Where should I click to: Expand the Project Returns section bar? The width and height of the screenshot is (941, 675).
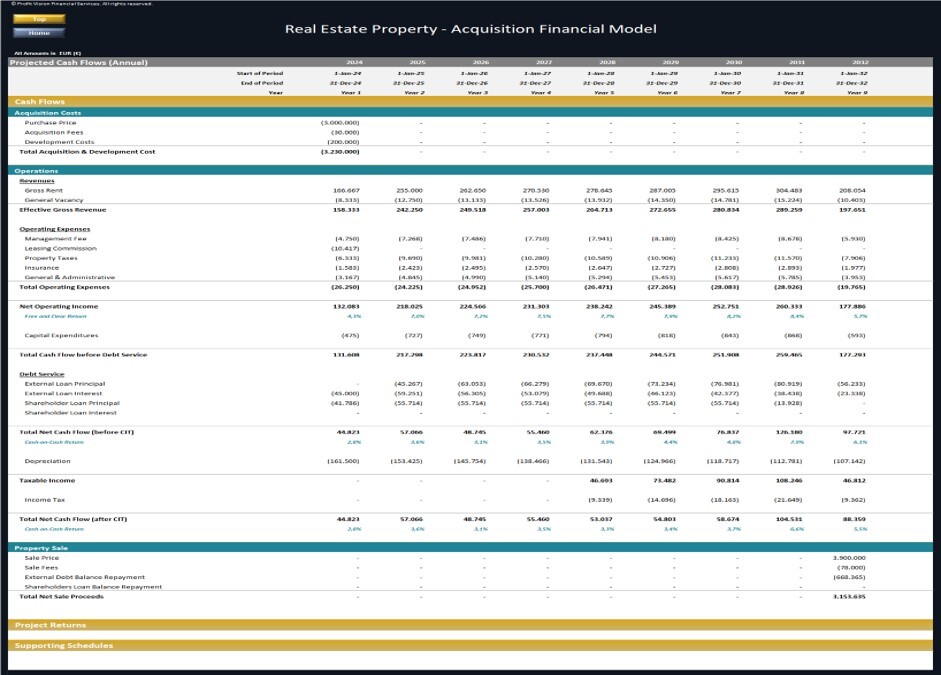tap(470, 625)
